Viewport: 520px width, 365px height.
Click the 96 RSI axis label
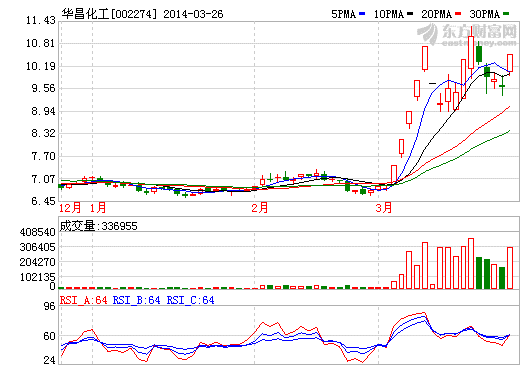point(50,306)
